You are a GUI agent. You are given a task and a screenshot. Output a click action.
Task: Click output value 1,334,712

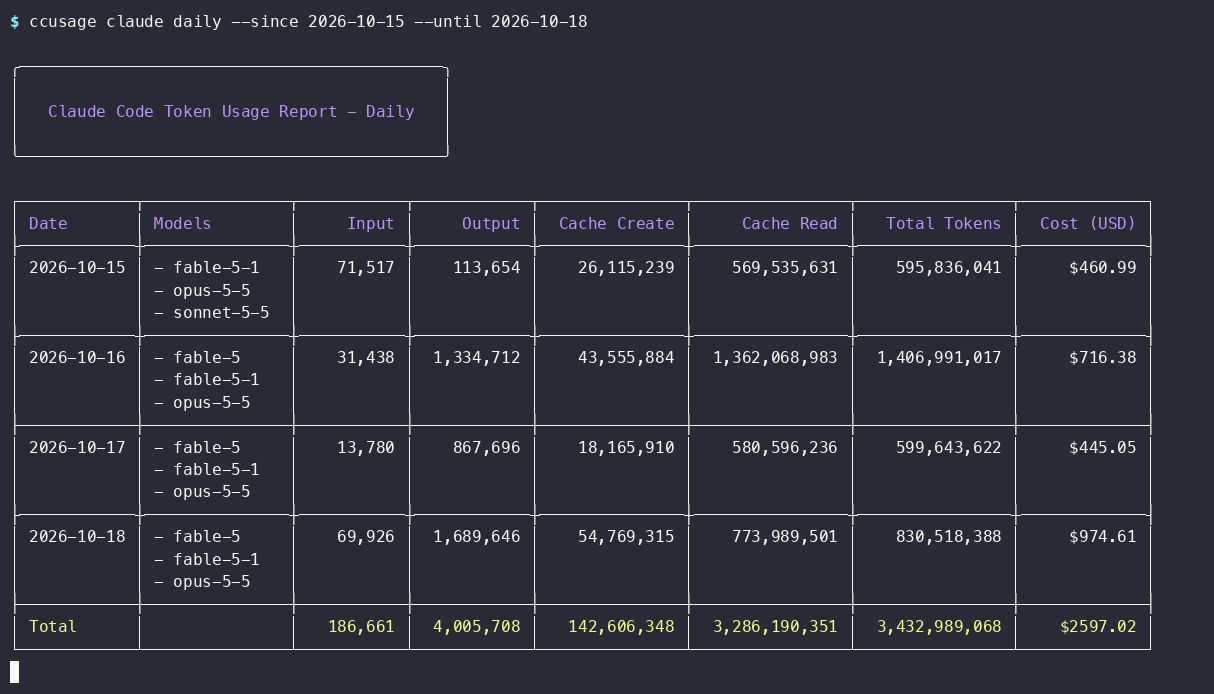477,357
